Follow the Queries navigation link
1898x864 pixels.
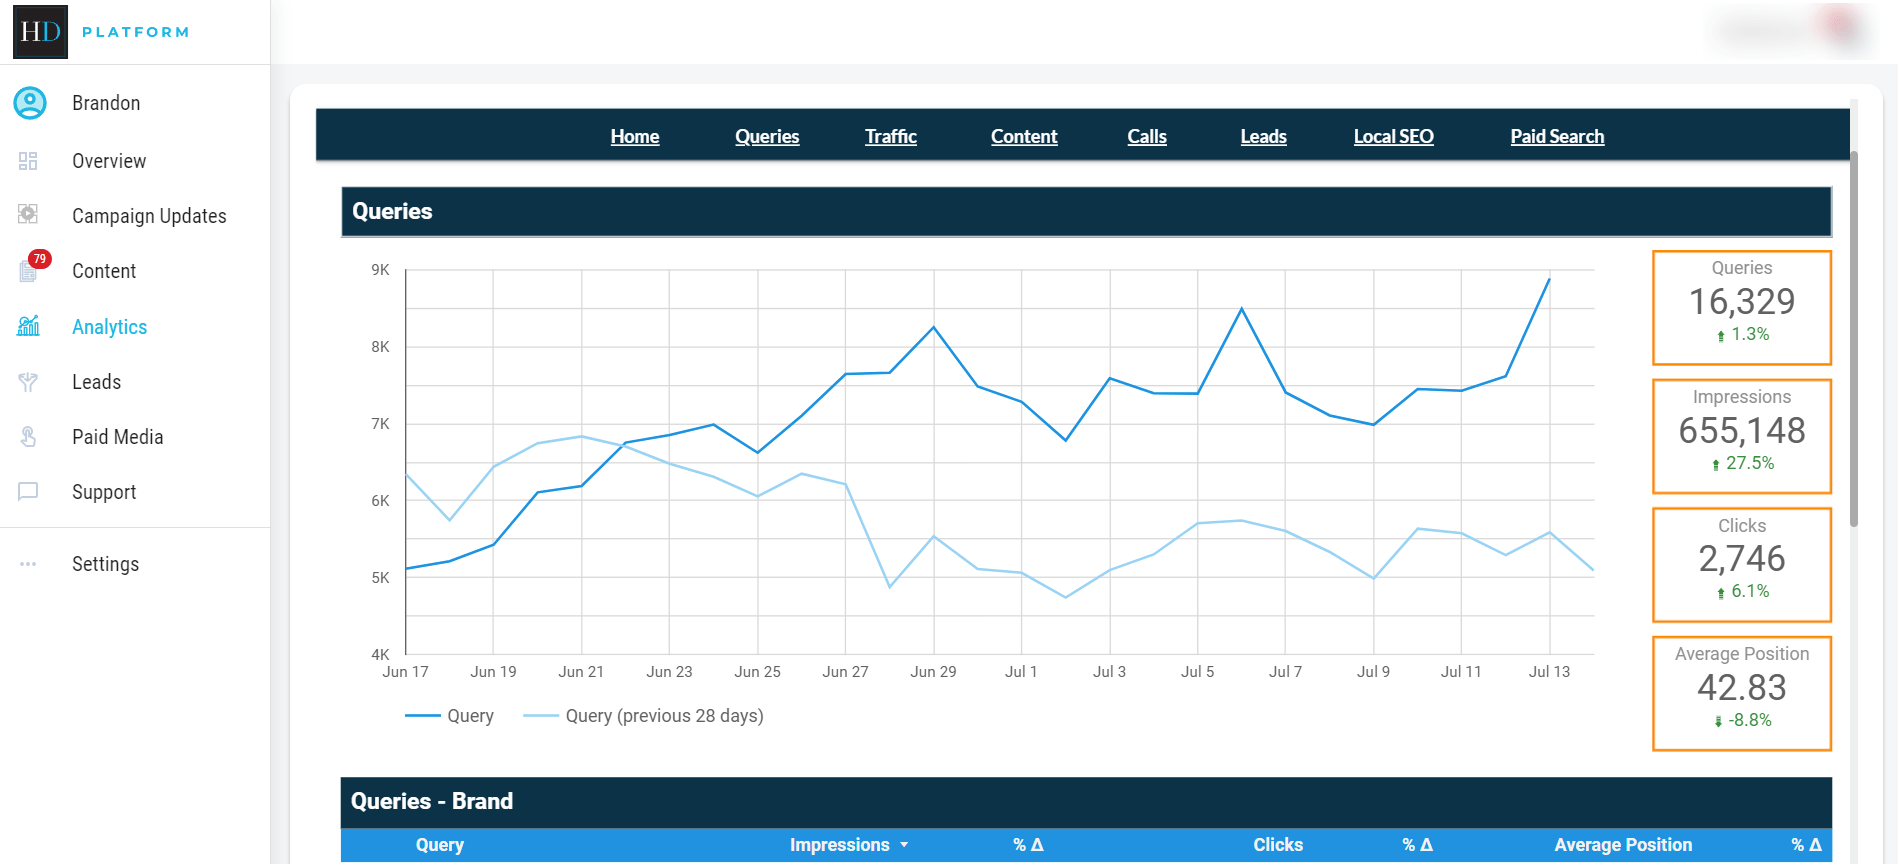[x=767, y=137]
